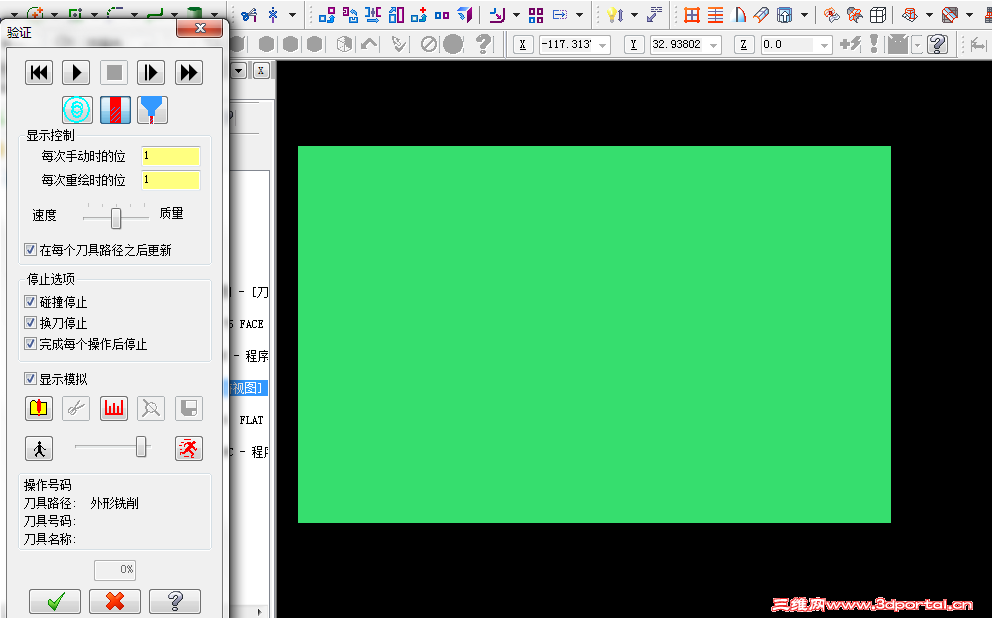This screenshot has height=618, width=992.
Task: Confirm with the green checkmark button
Action: coord(55,601)
